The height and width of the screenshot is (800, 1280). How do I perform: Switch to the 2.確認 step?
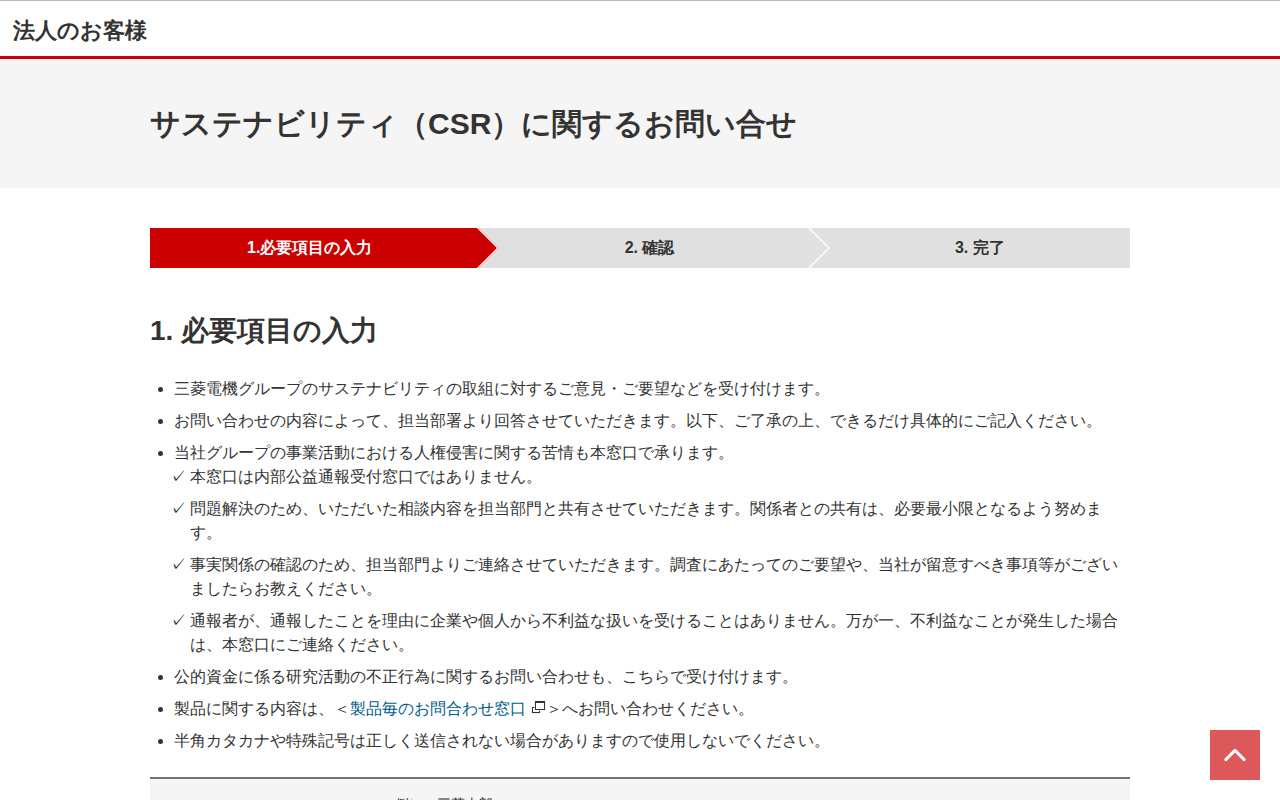coord(648,247)
